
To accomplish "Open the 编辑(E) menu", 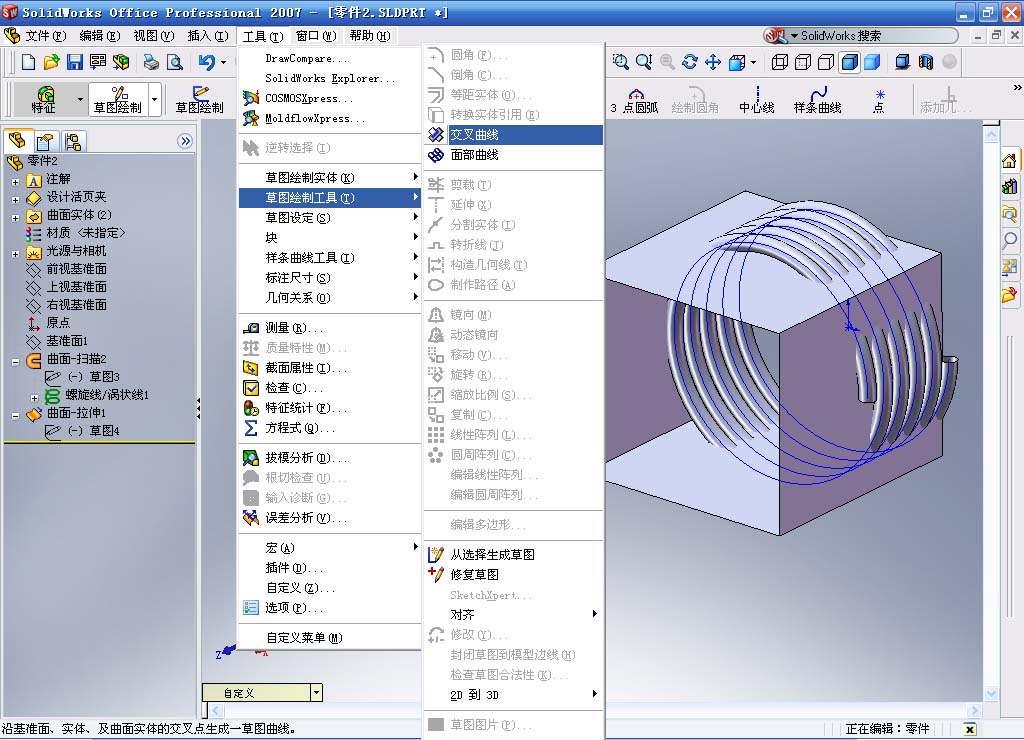I will pyautogui.click(x=99, y=36).
